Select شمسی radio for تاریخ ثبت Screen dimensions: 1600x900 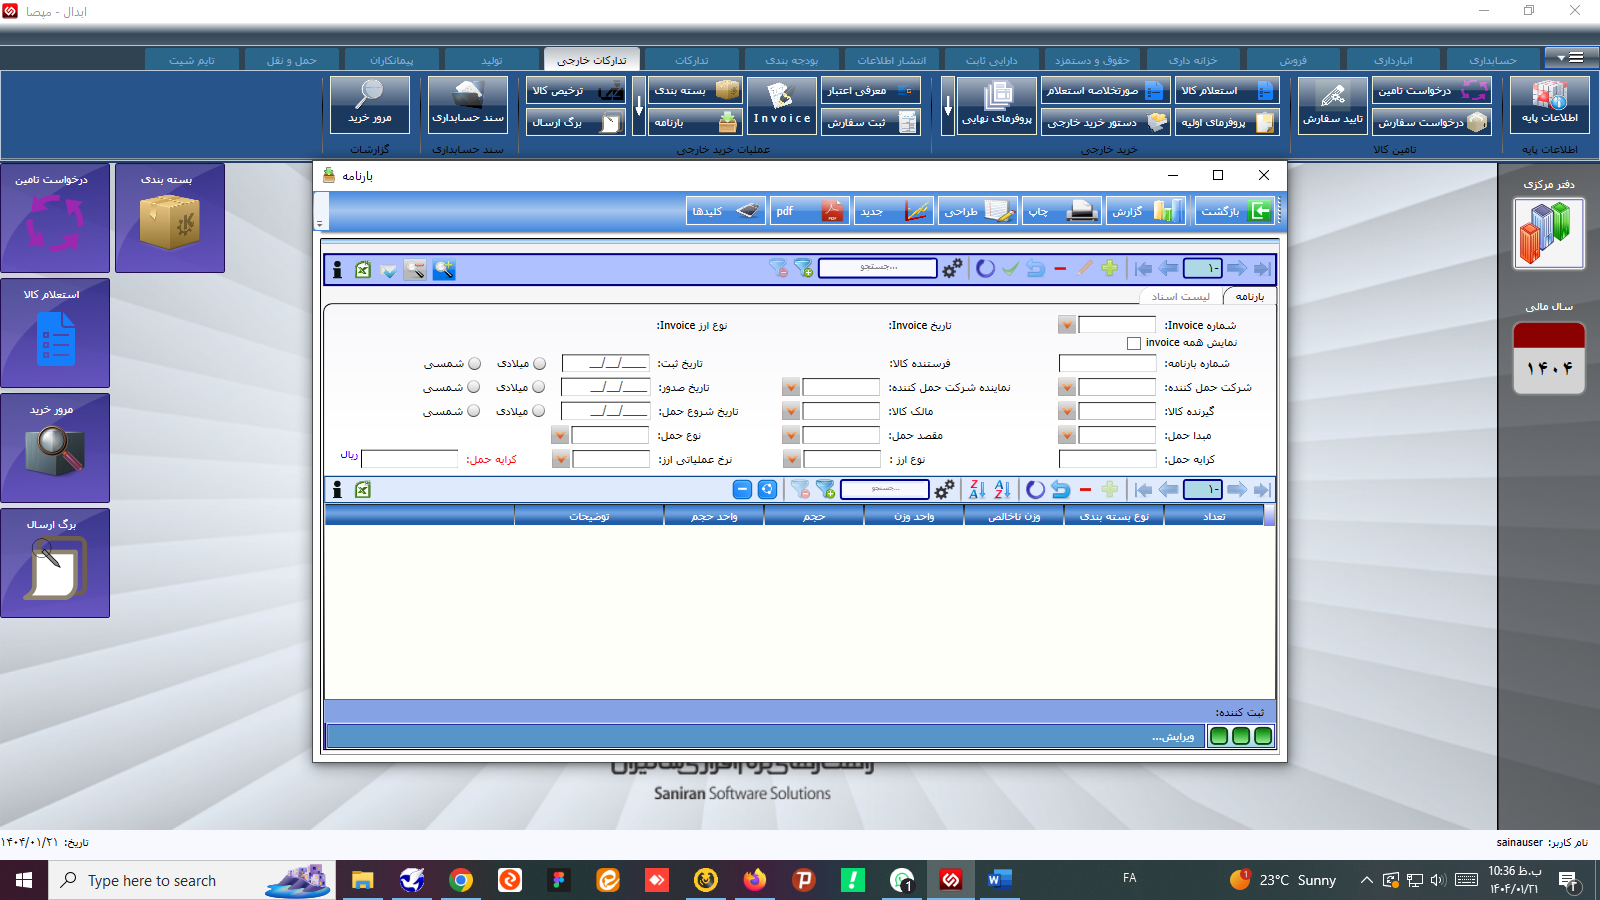pos(473,363)
